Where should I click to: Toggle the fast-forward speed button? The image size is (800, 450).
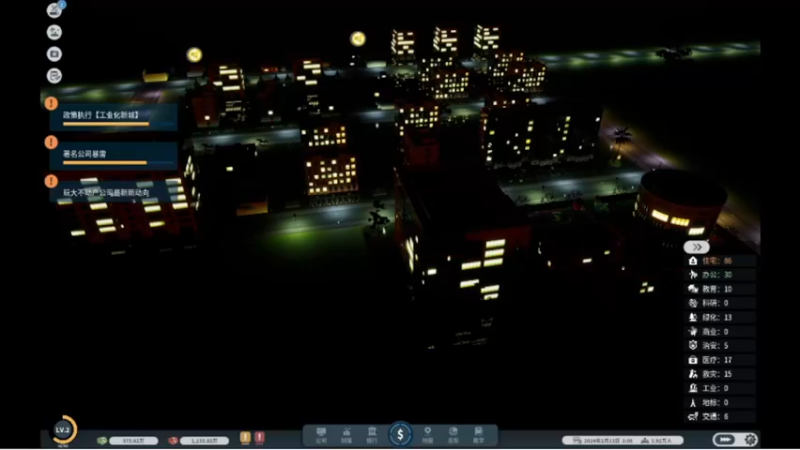(x=724, y=439)
